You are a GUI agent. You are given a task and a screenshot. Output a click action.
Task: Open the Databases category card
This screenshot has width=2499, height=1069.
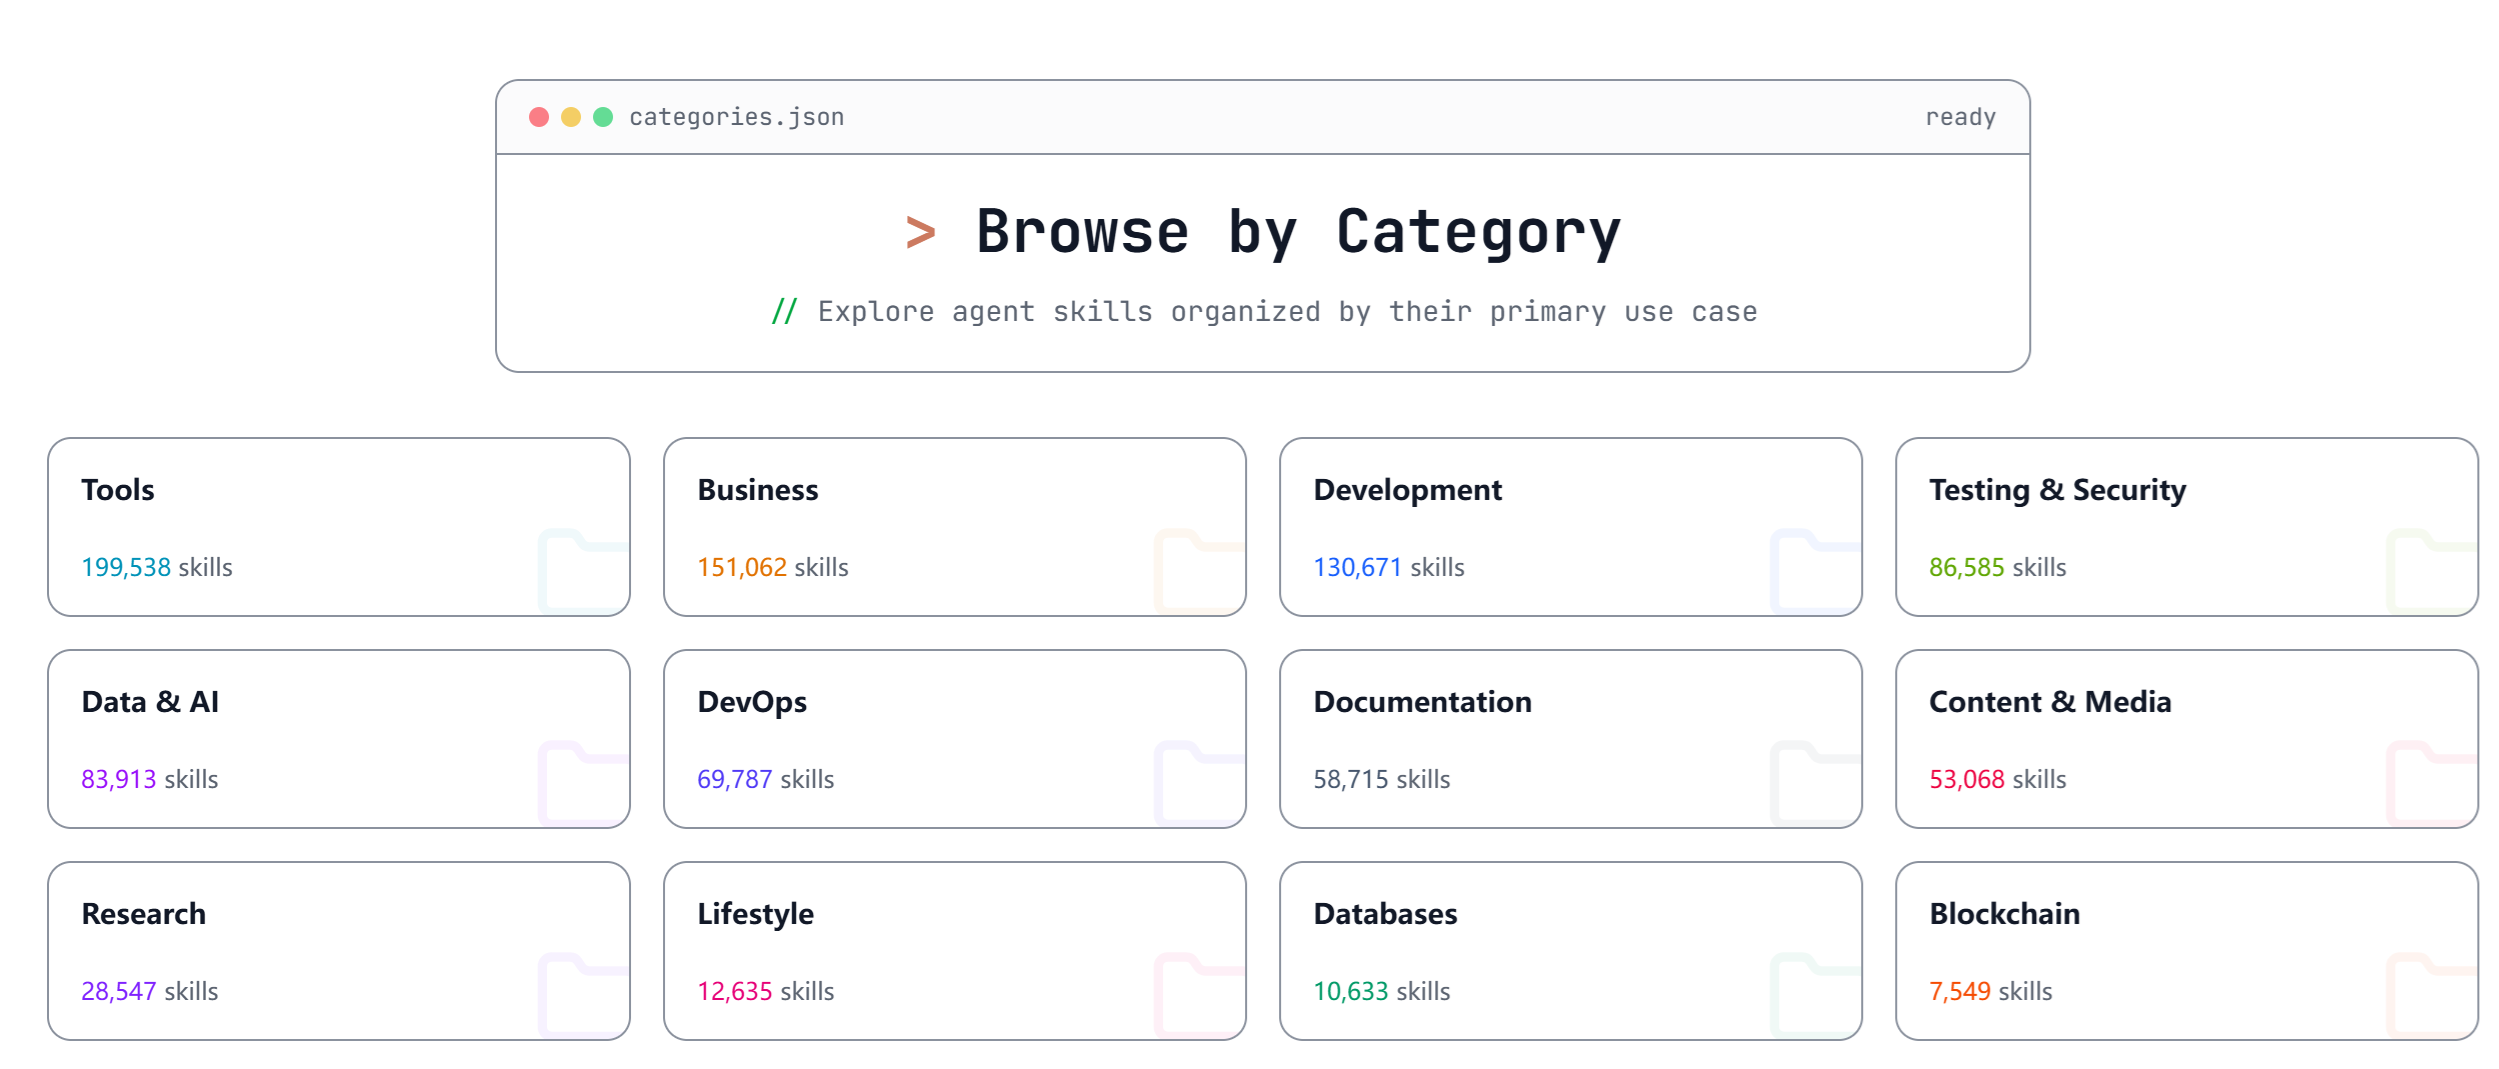click(x=1571, y=951)
